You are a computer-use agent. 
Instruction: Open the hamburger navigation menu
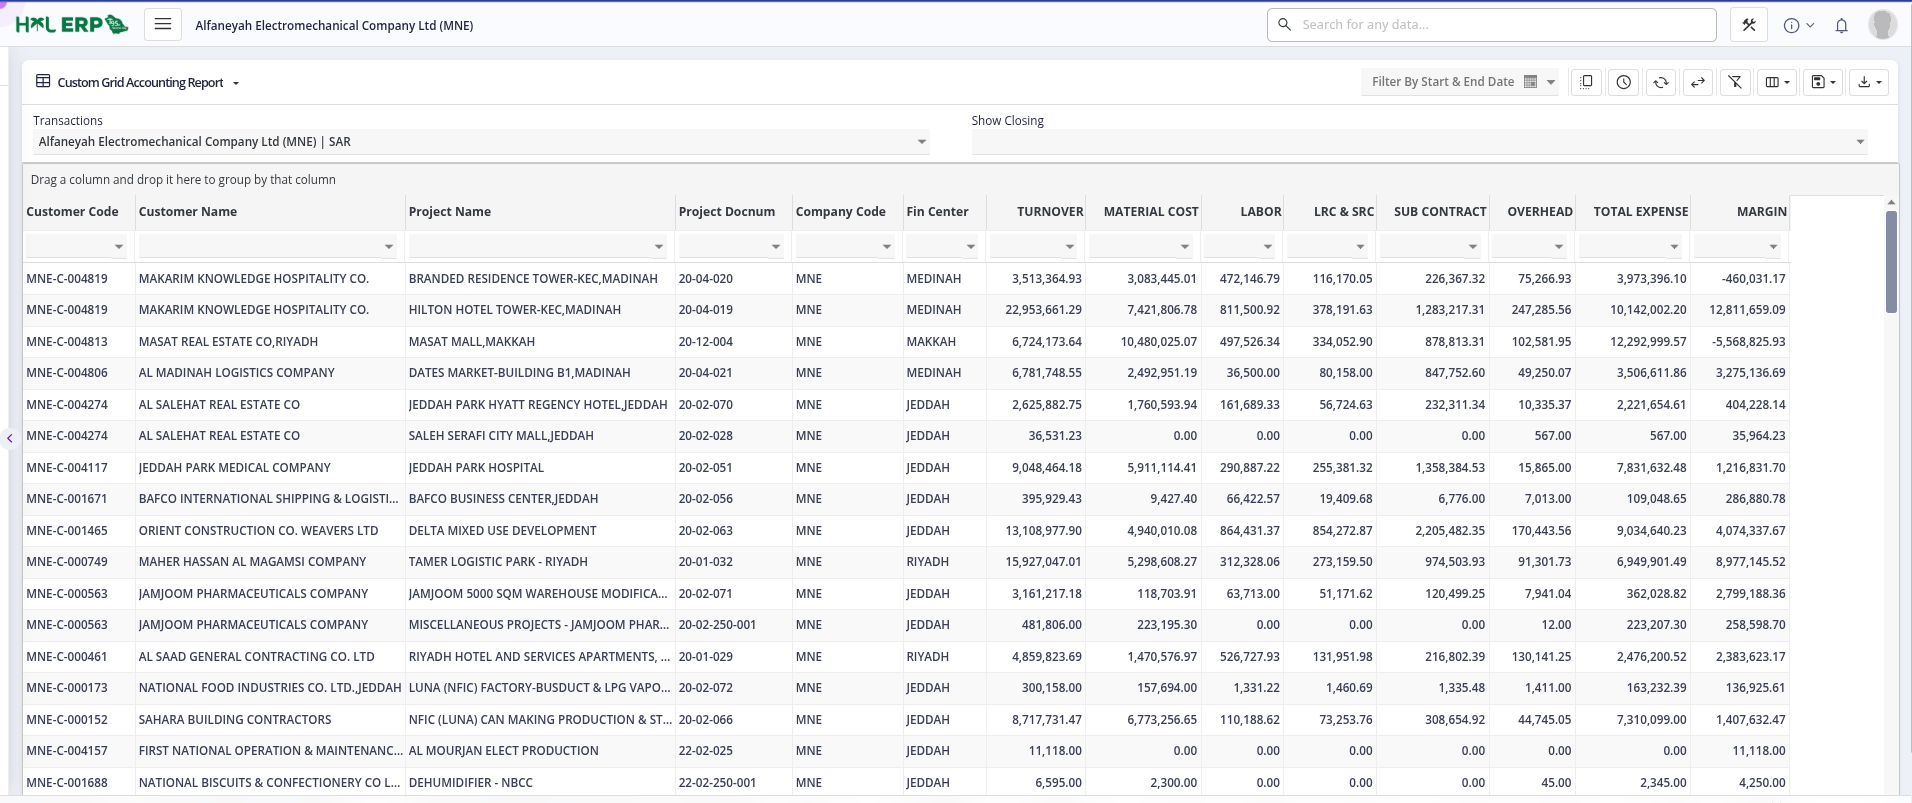coord(163,25)
